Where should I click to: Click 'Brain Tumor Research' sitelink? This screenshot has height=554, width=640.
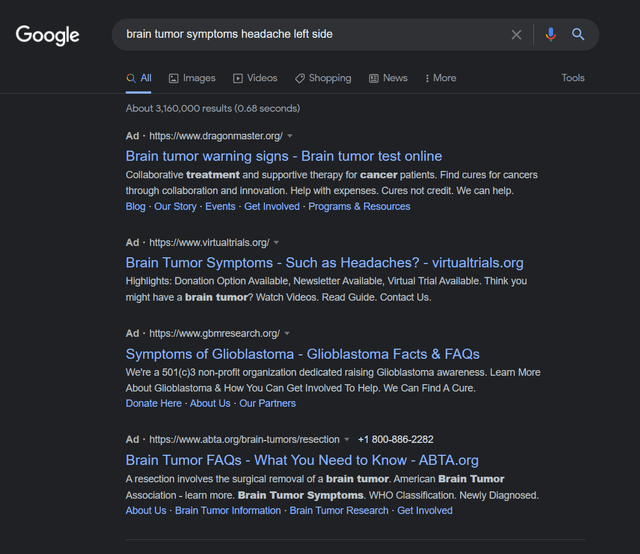pyautogui.click(x=338, y=510)
